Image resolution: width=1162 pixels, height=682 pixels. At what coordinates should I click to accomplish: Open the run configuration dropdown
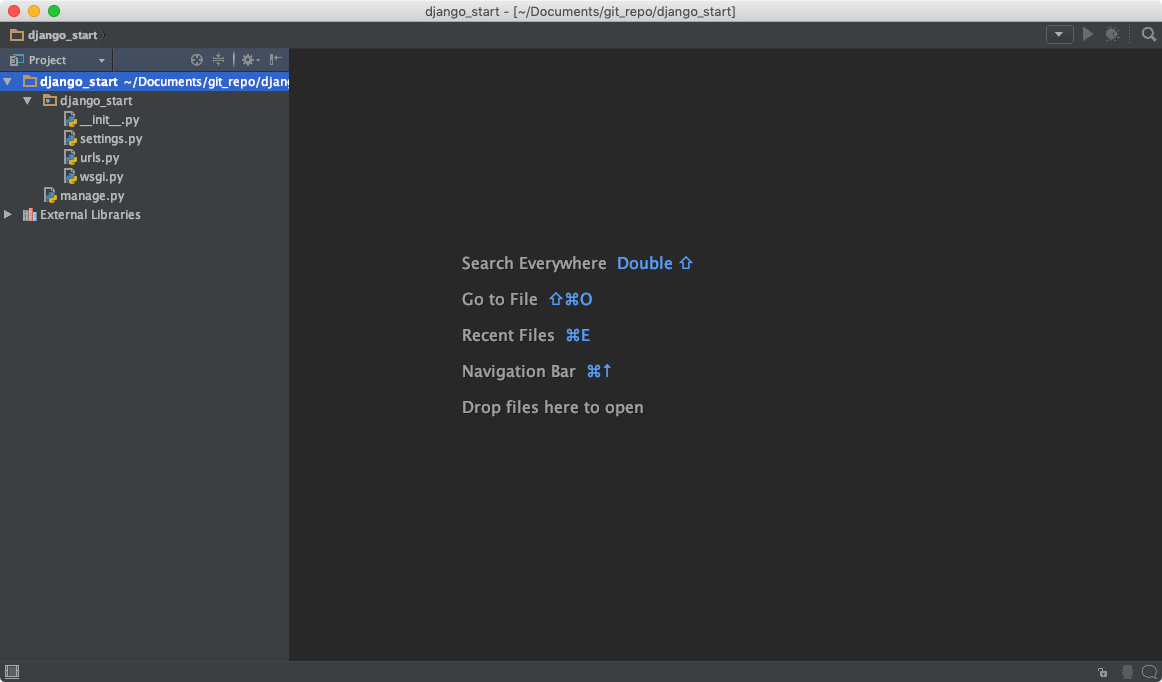coord(1060,34)
